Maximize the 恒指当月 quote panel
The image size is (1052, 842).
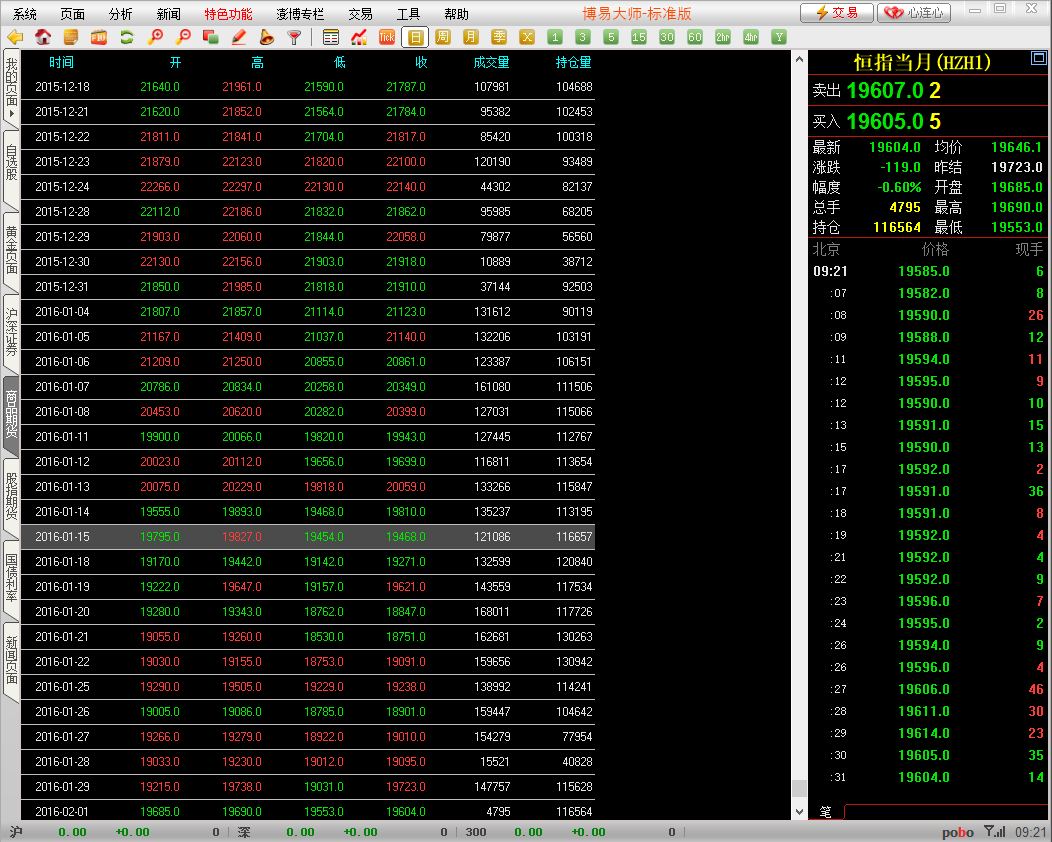click(x=1038, y=59)
